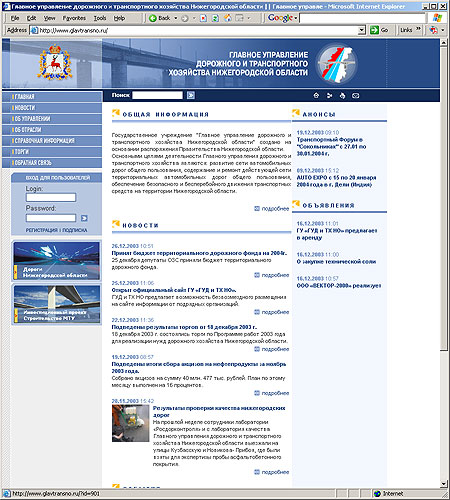Open the ПОДПИСКА link
This screenshot has height=500, width=450.
(x=75, y=230)
